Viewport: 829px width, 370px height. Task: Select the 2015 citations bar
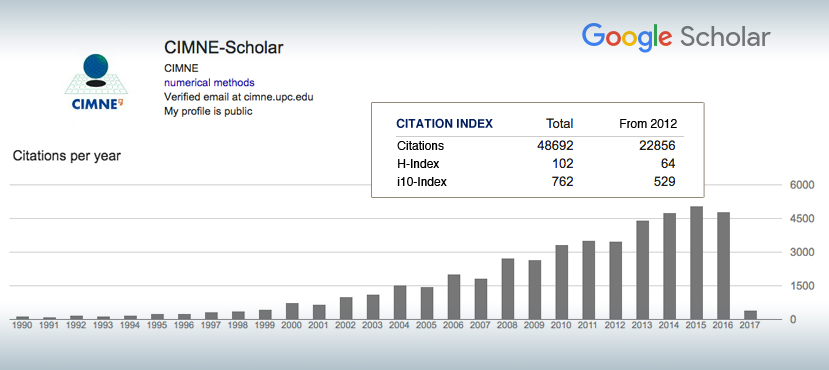tap(696, 263)
